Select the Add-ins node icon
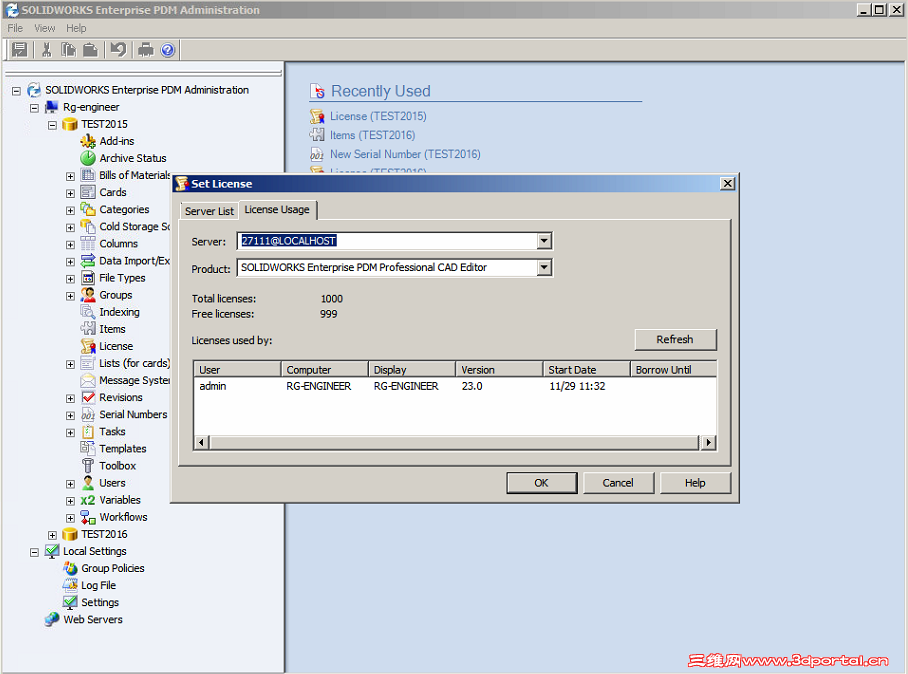This screenshot has height=674, width=908. pos(88,141)
